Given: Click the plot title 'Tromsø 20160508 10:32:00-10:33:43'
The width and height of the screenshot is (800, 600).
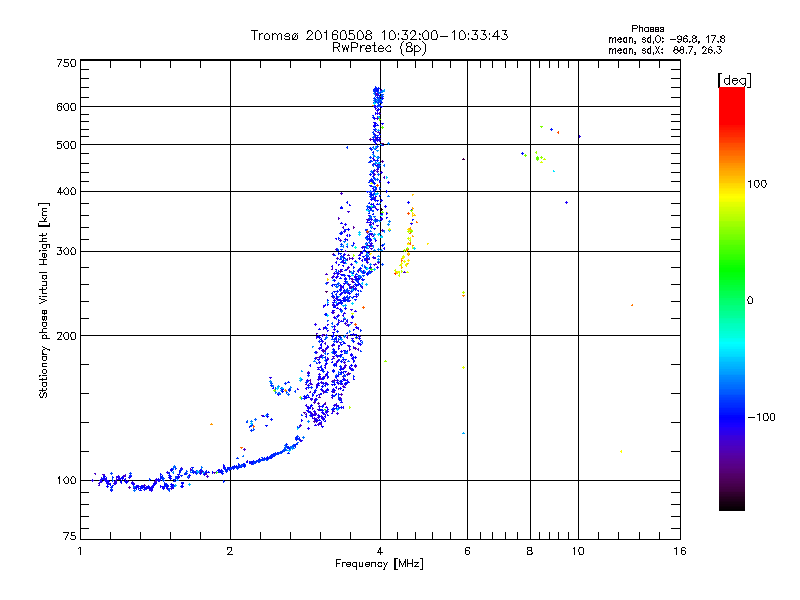Looking at the screenshot, I should pos(379,35).
